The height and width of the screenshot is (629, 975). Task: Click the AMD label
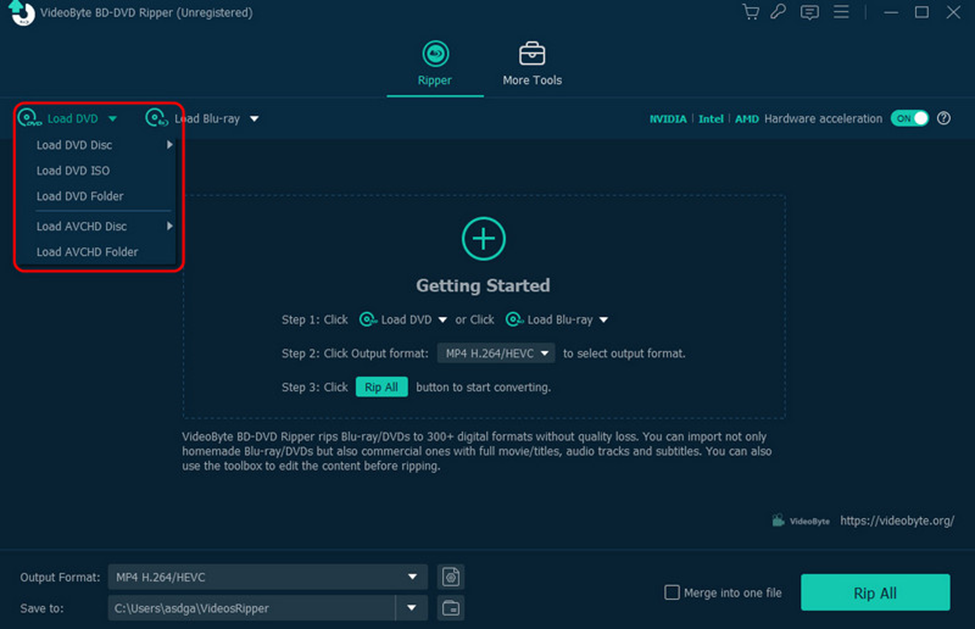(x=747, y=119)
